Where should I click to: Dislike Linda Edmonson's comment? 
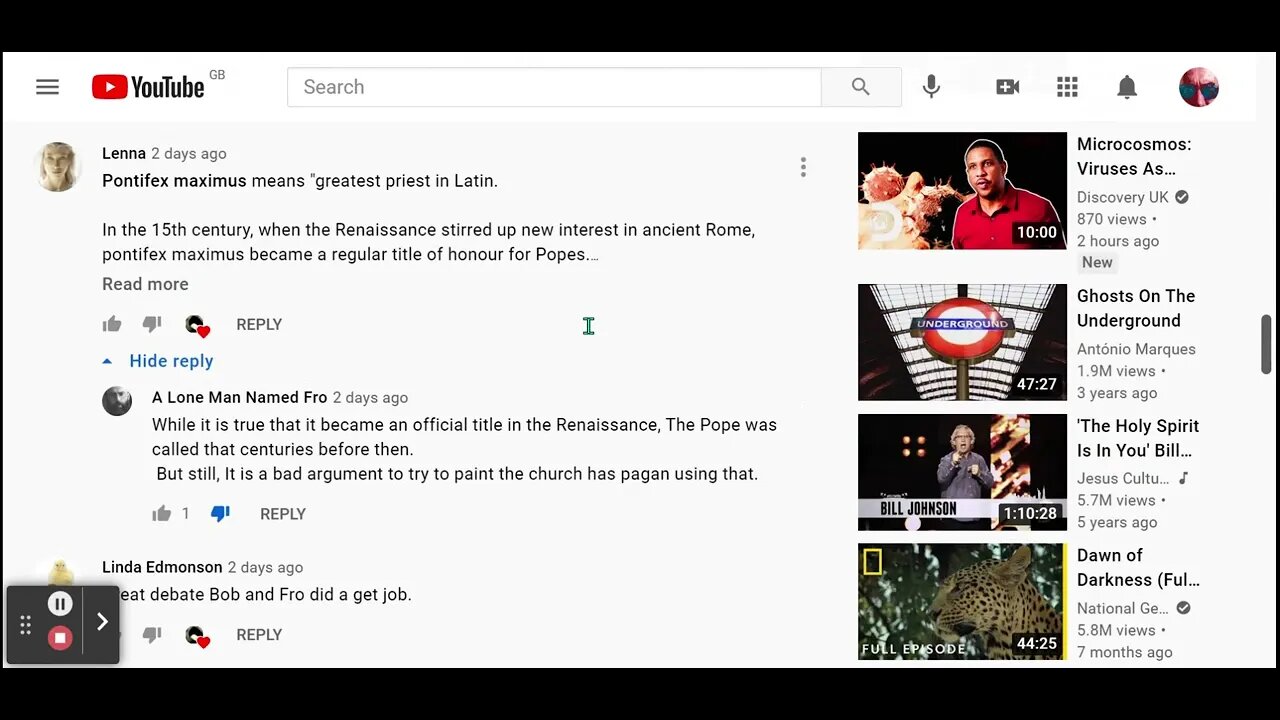tap(152, 635)
